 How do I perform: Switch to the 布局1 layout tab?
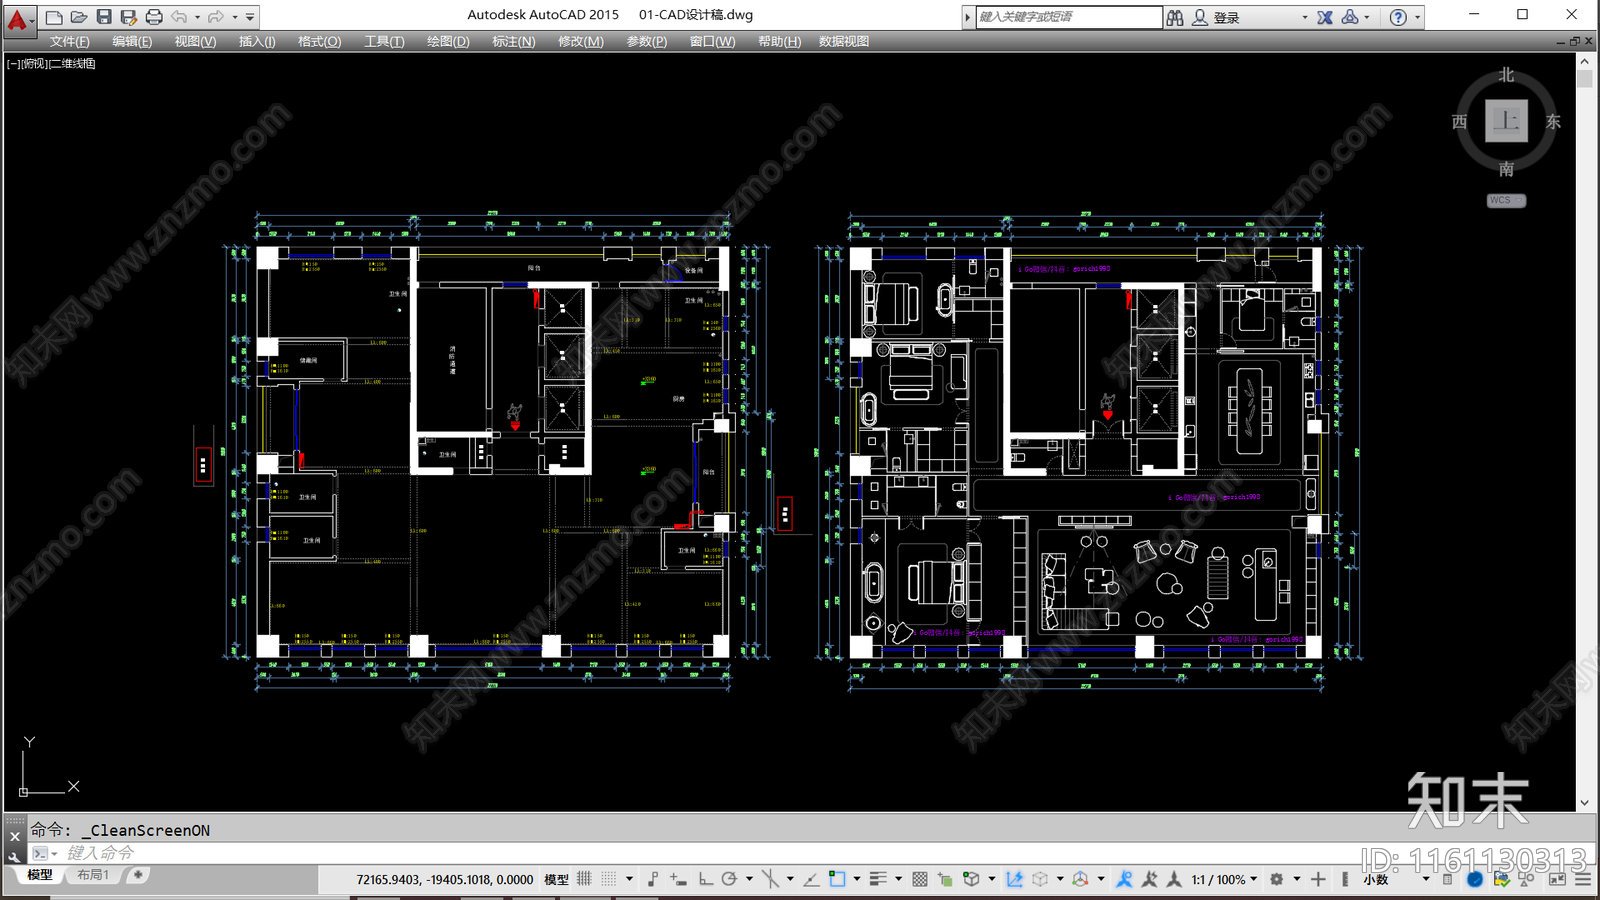[x=94, y=875]
